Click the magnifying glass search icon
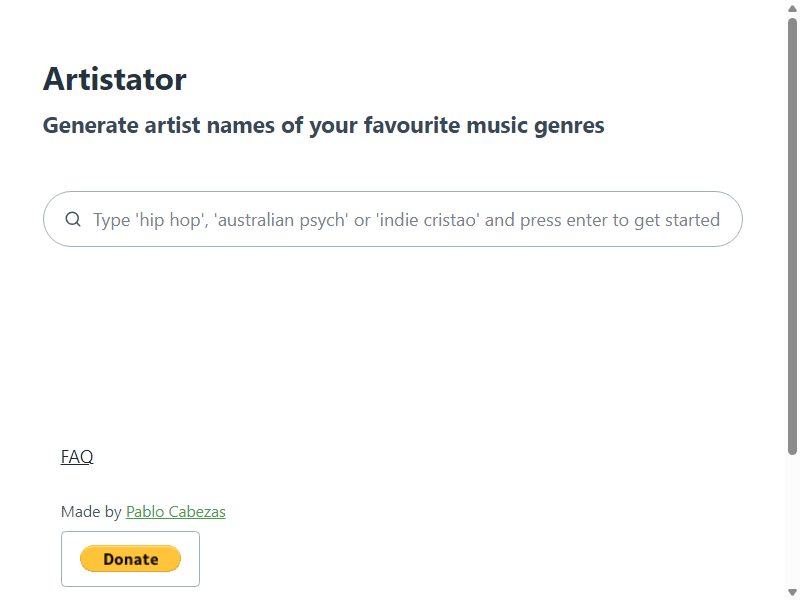 [x=73, y=219]
